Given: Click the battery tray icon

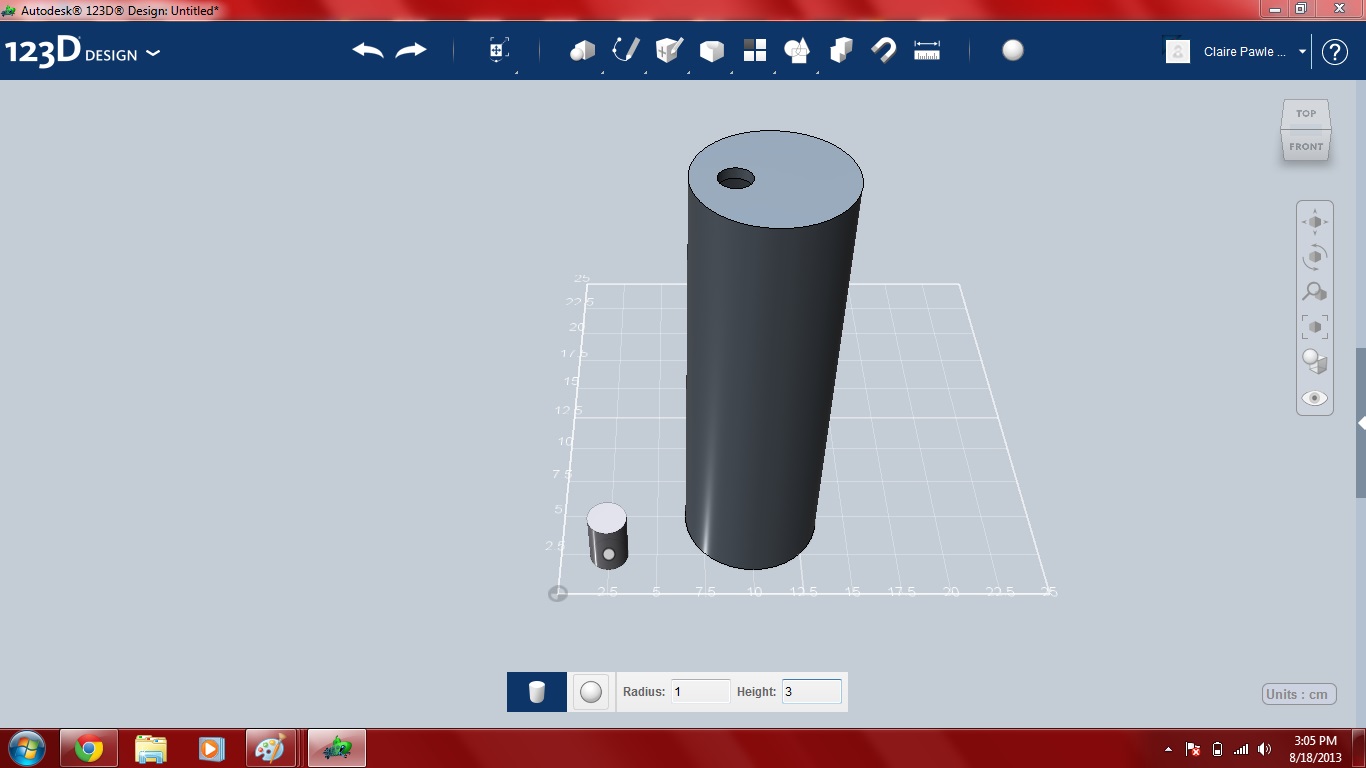Looking at the screenshot, I should [1217, 749].
